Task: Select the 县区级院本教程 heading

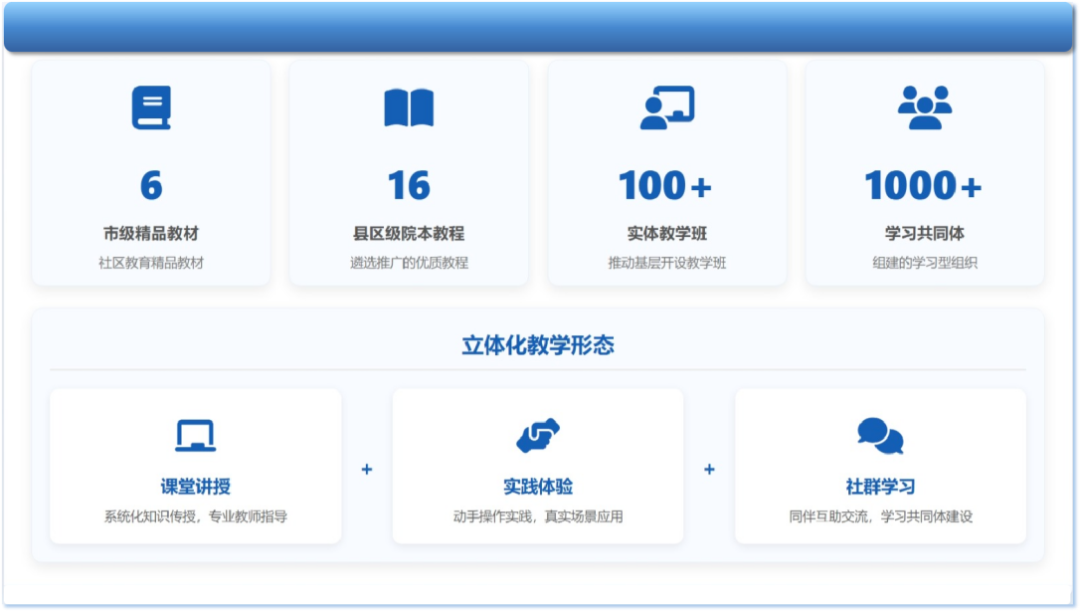Action: [409, 233]
